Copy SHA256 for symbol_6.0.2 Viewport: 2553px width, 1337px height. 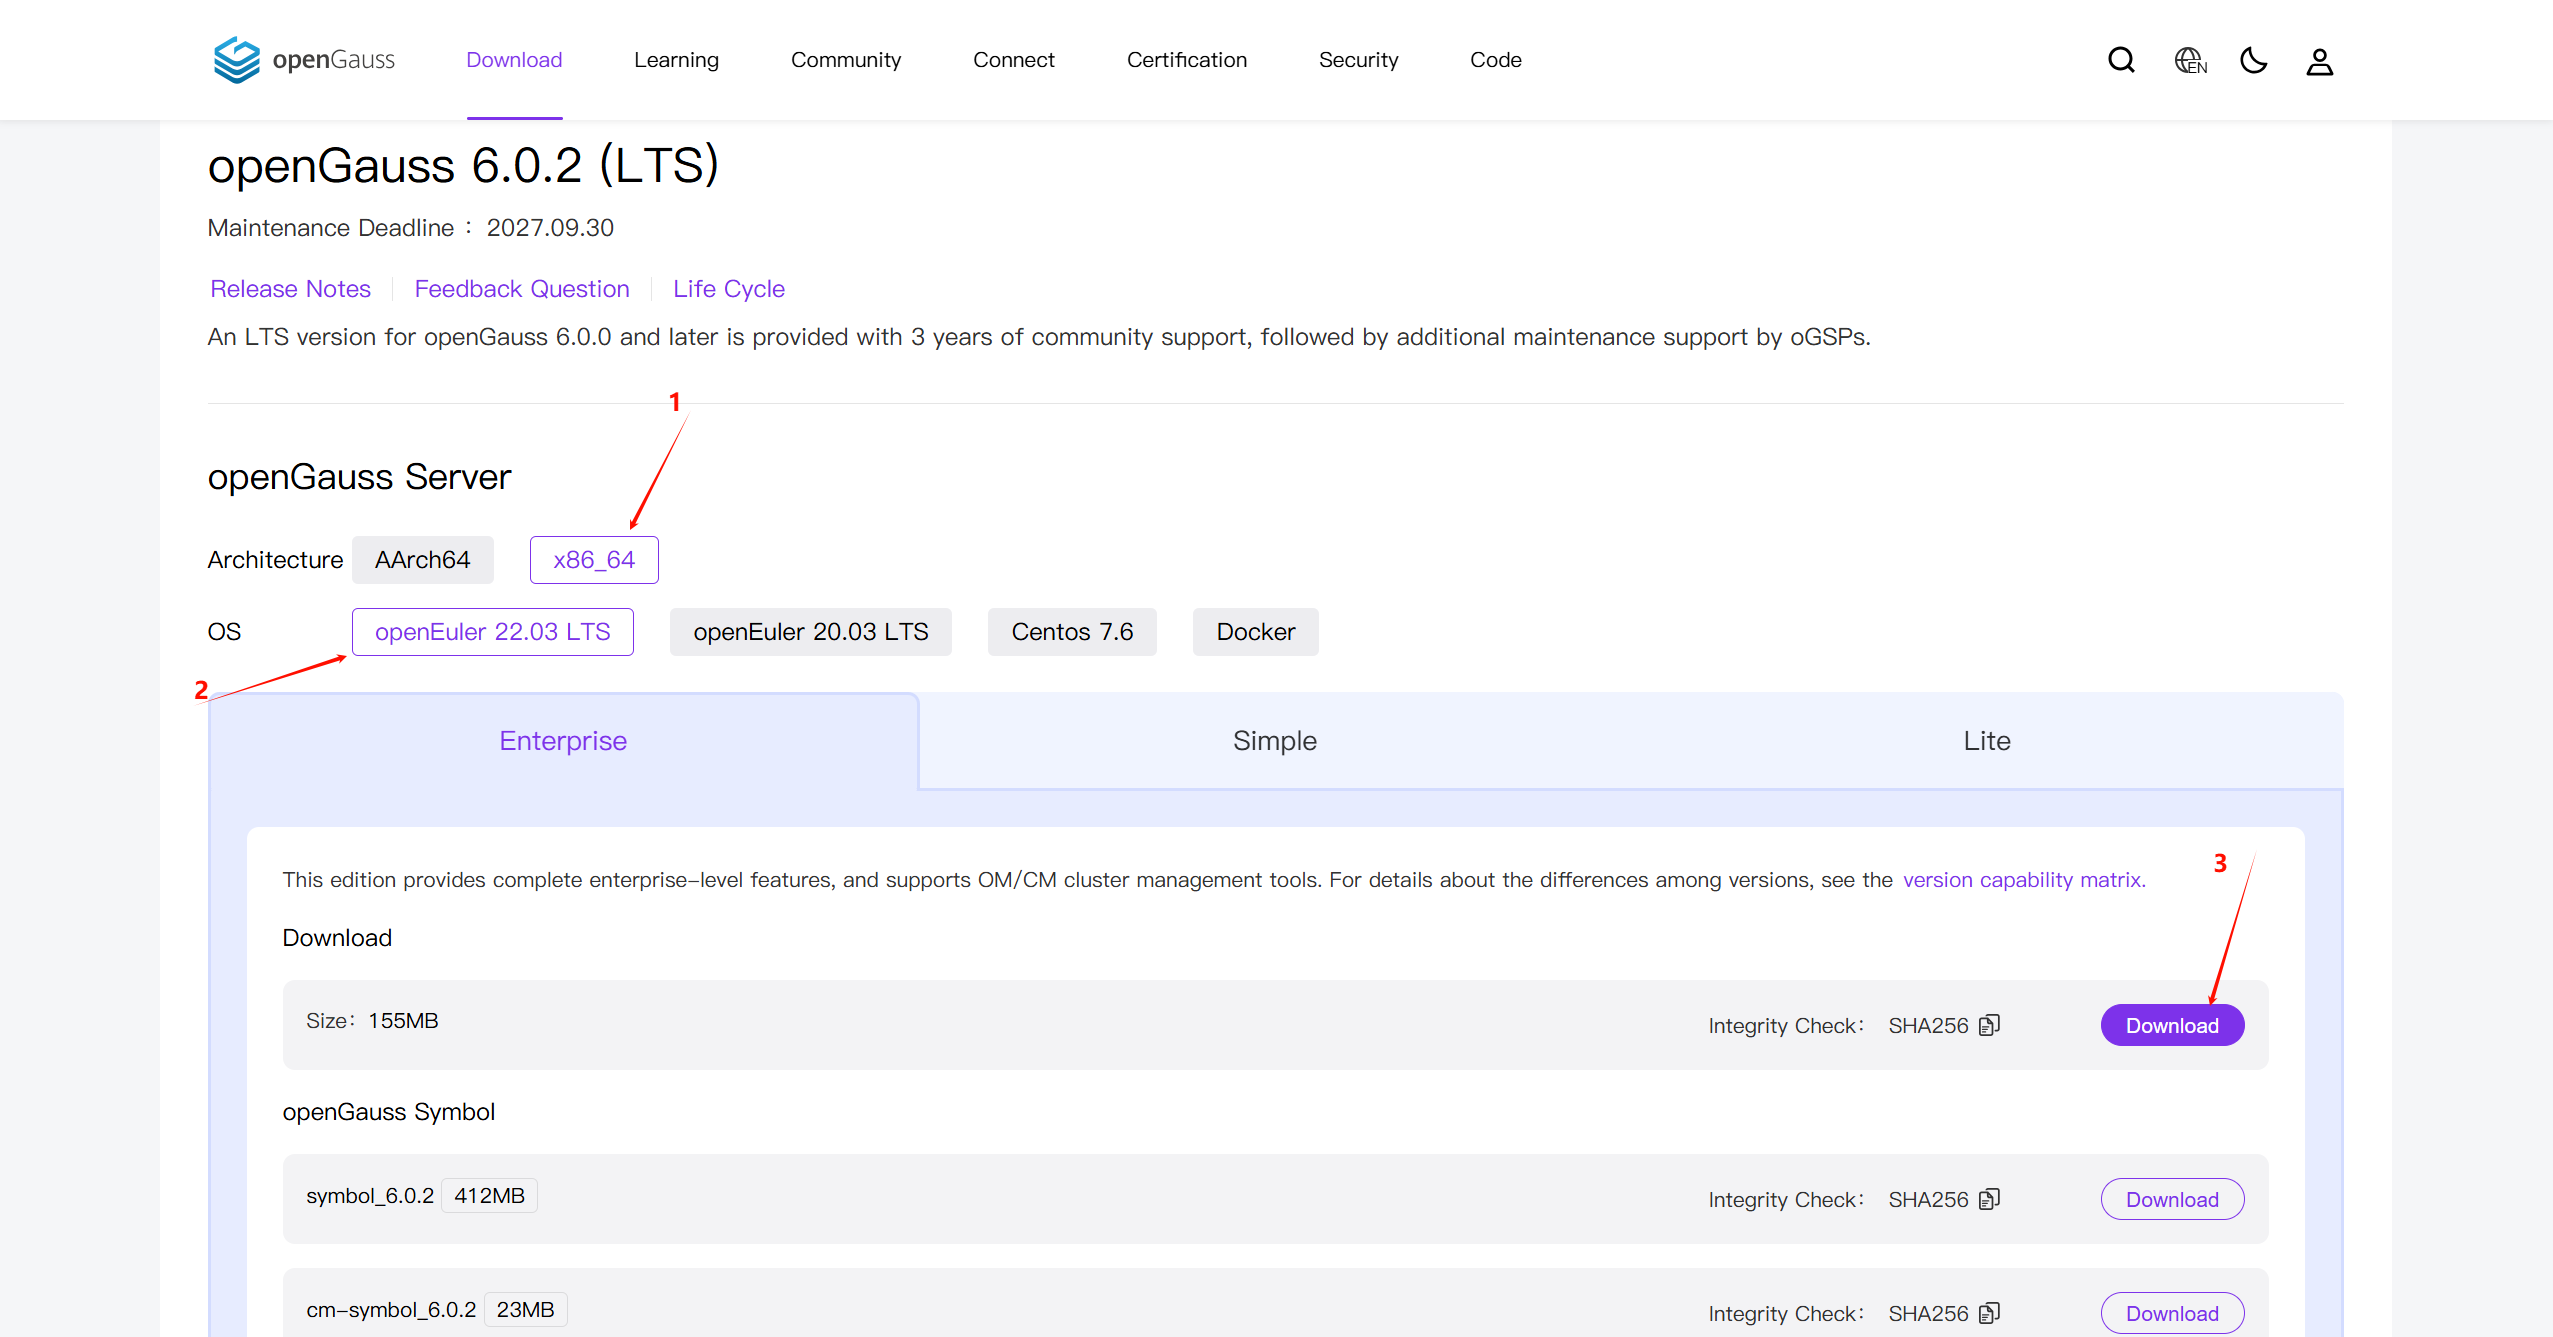(1990, 1199)
